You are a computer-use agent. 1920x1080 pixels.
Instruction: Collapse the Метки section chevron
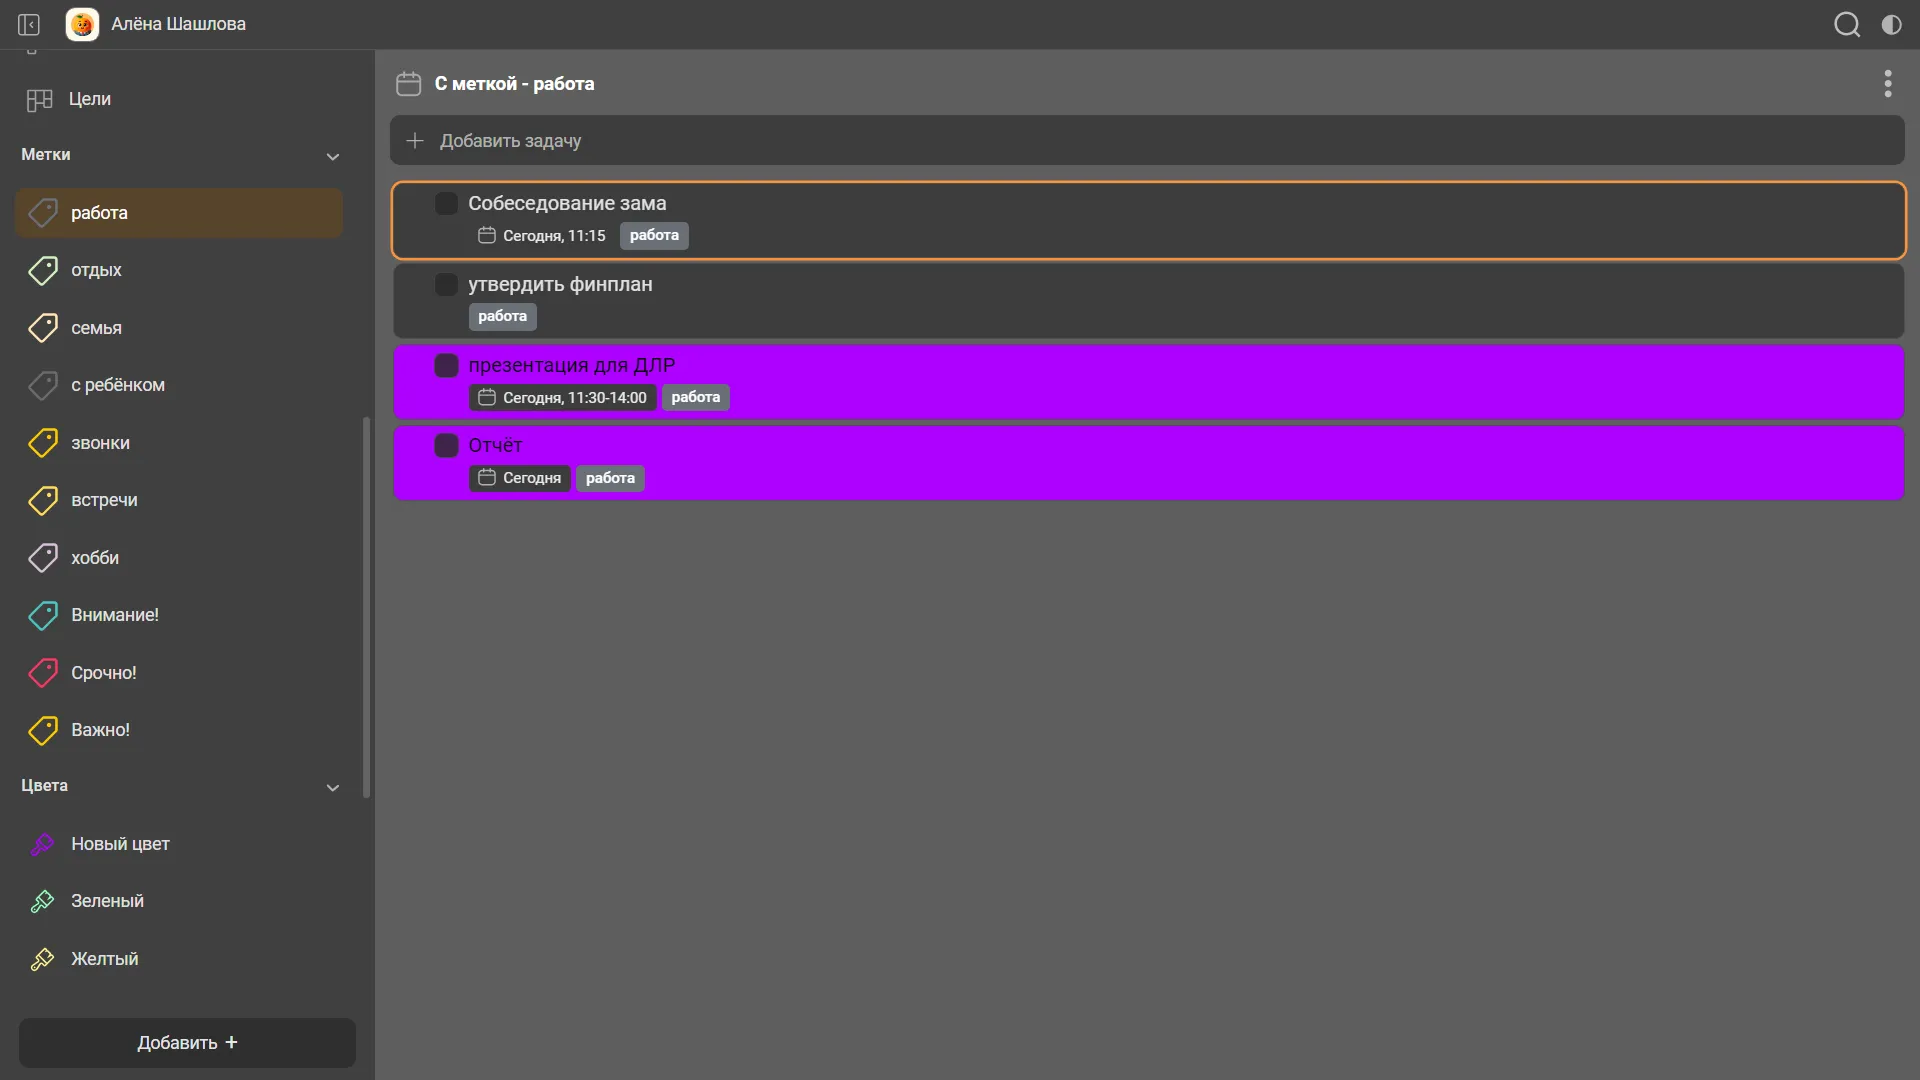333,156
